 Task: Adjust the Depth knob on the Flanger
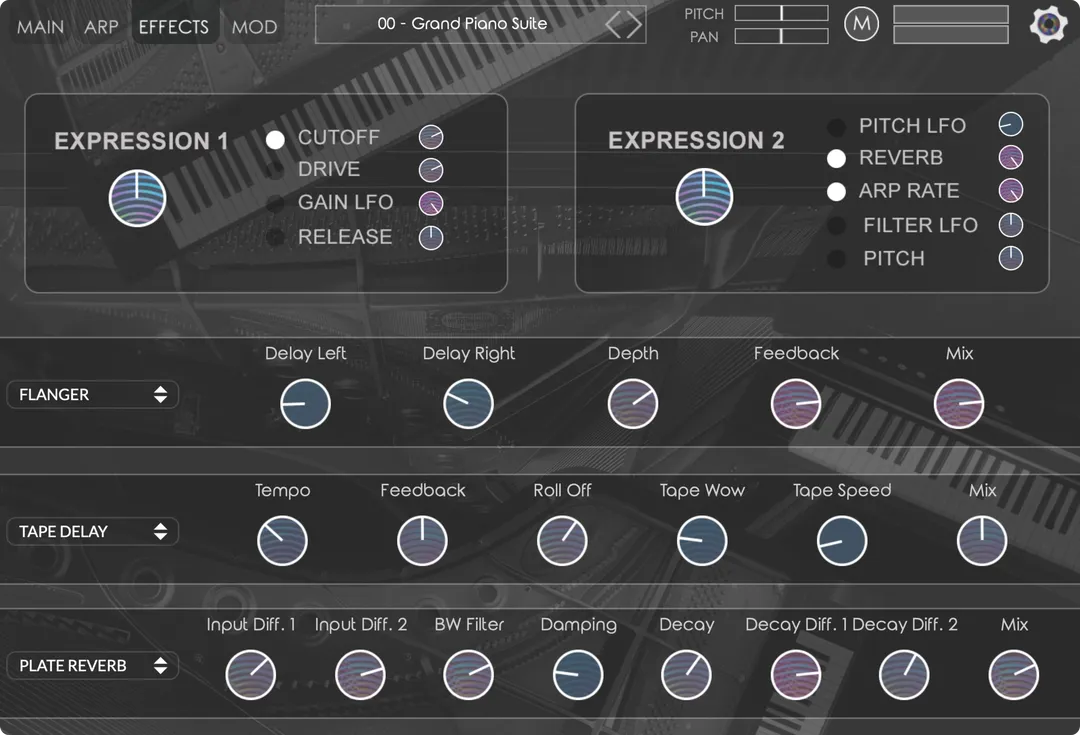tap(633, 403)
